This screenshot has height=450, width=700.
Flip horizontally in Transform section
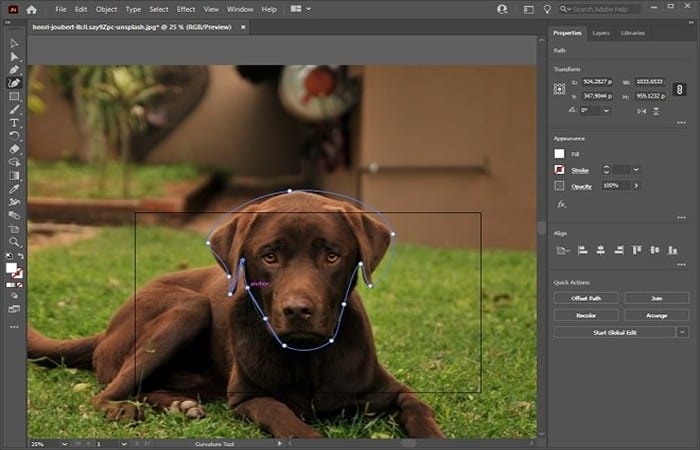(642, 111)
